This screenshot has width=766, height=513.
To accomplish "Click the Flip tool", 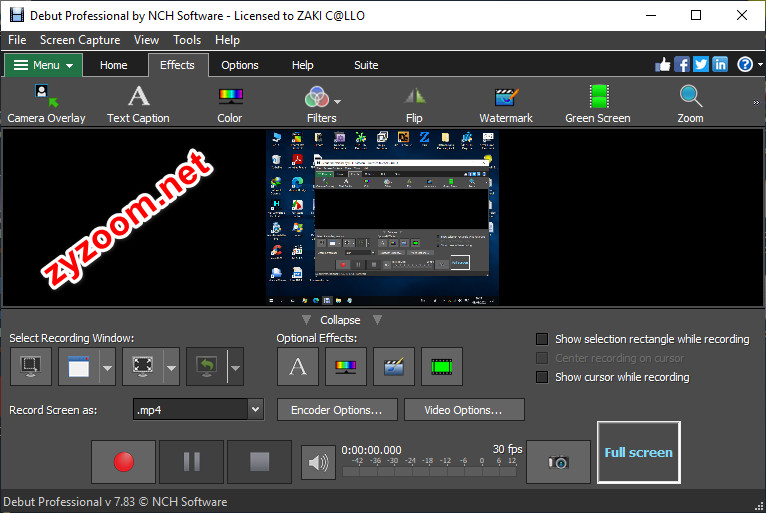I will (414, 103).
